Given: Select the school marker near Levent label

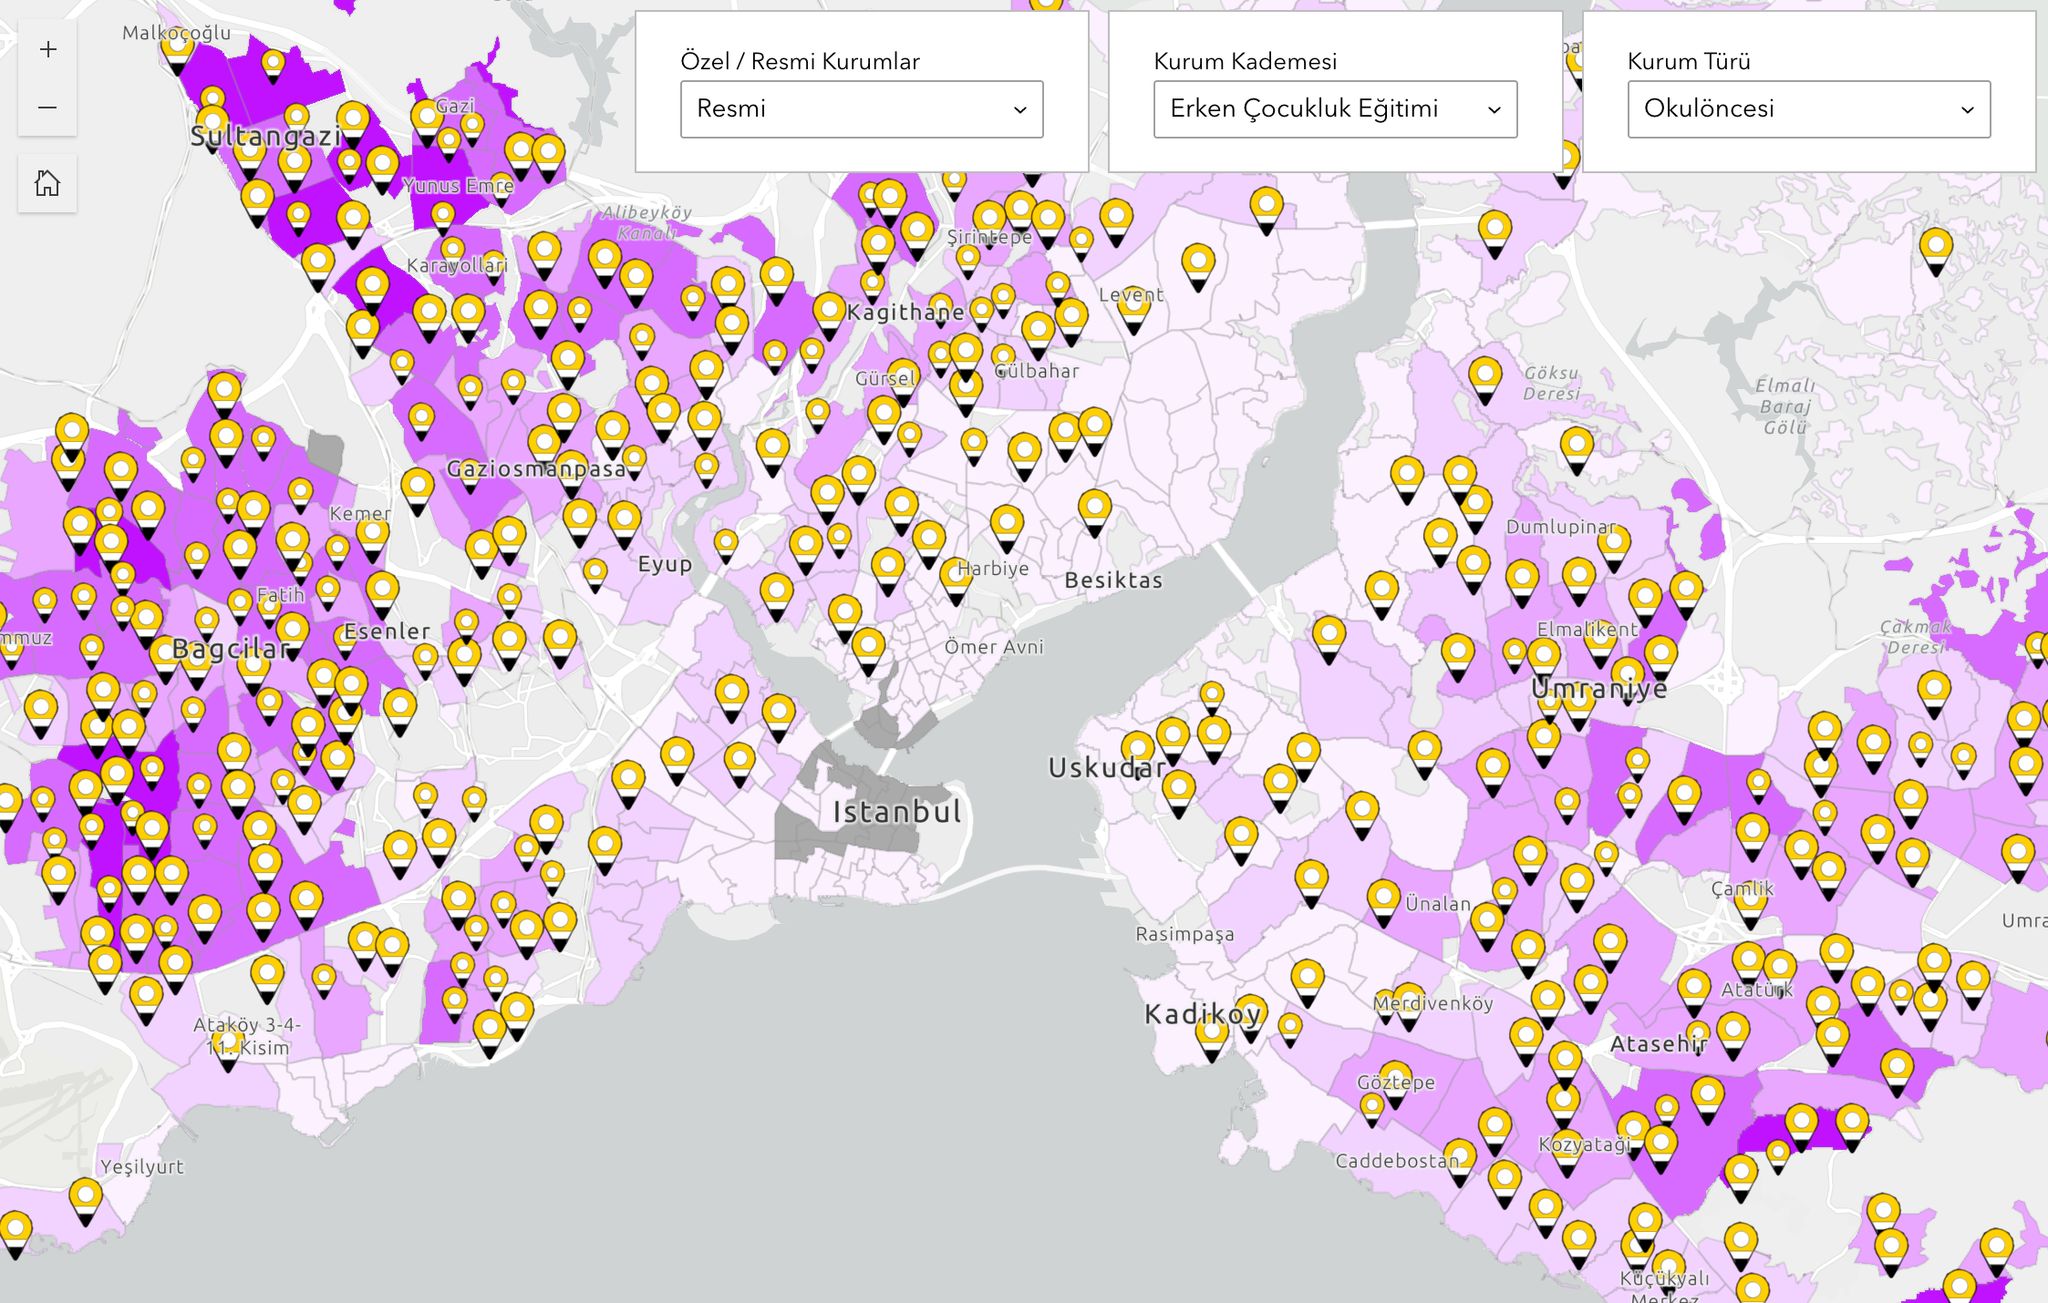Looking at the screenshot, I should [1133, 305].
